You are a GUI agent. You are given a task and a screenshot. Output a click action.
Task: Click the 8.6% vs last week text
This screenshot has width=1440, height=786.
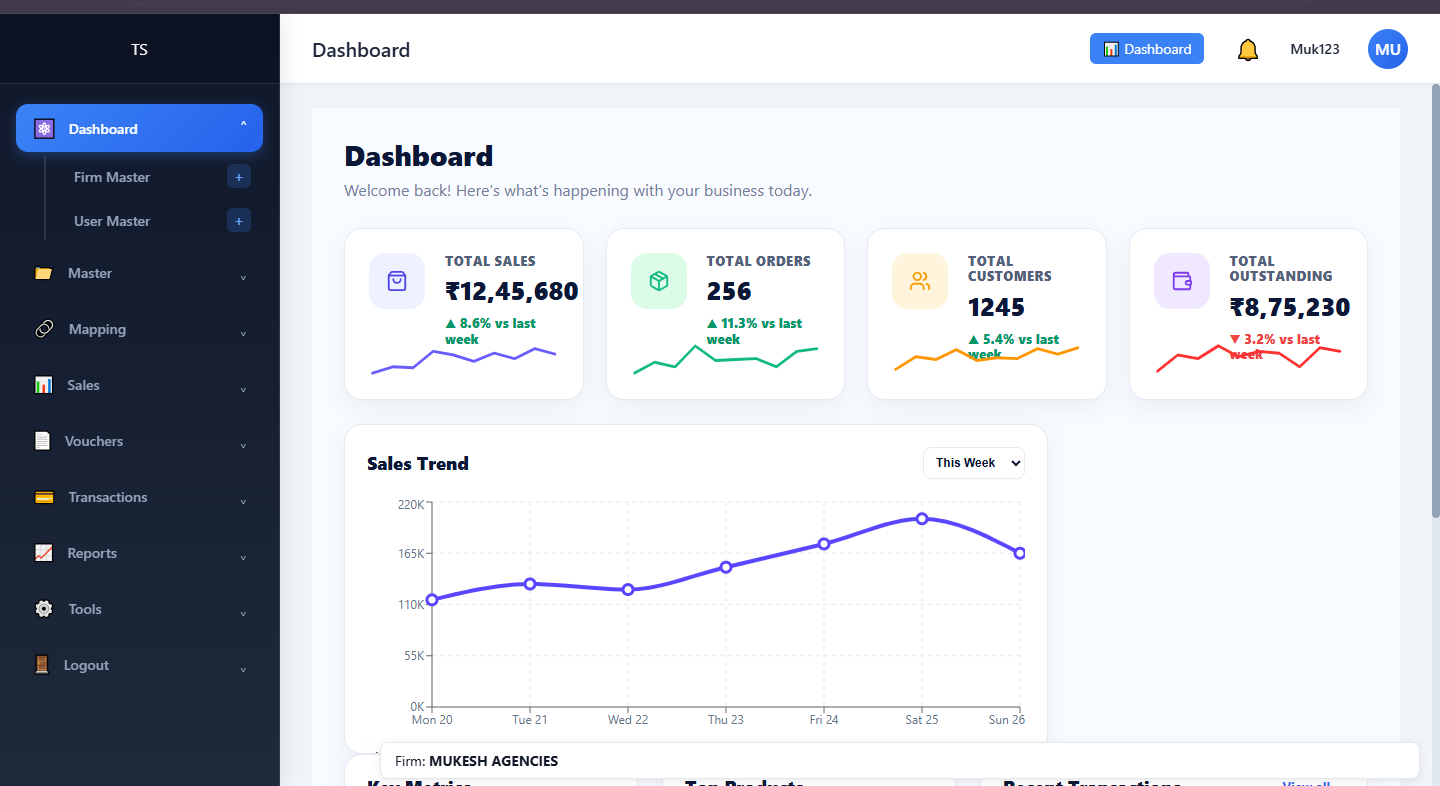(490, 331)
